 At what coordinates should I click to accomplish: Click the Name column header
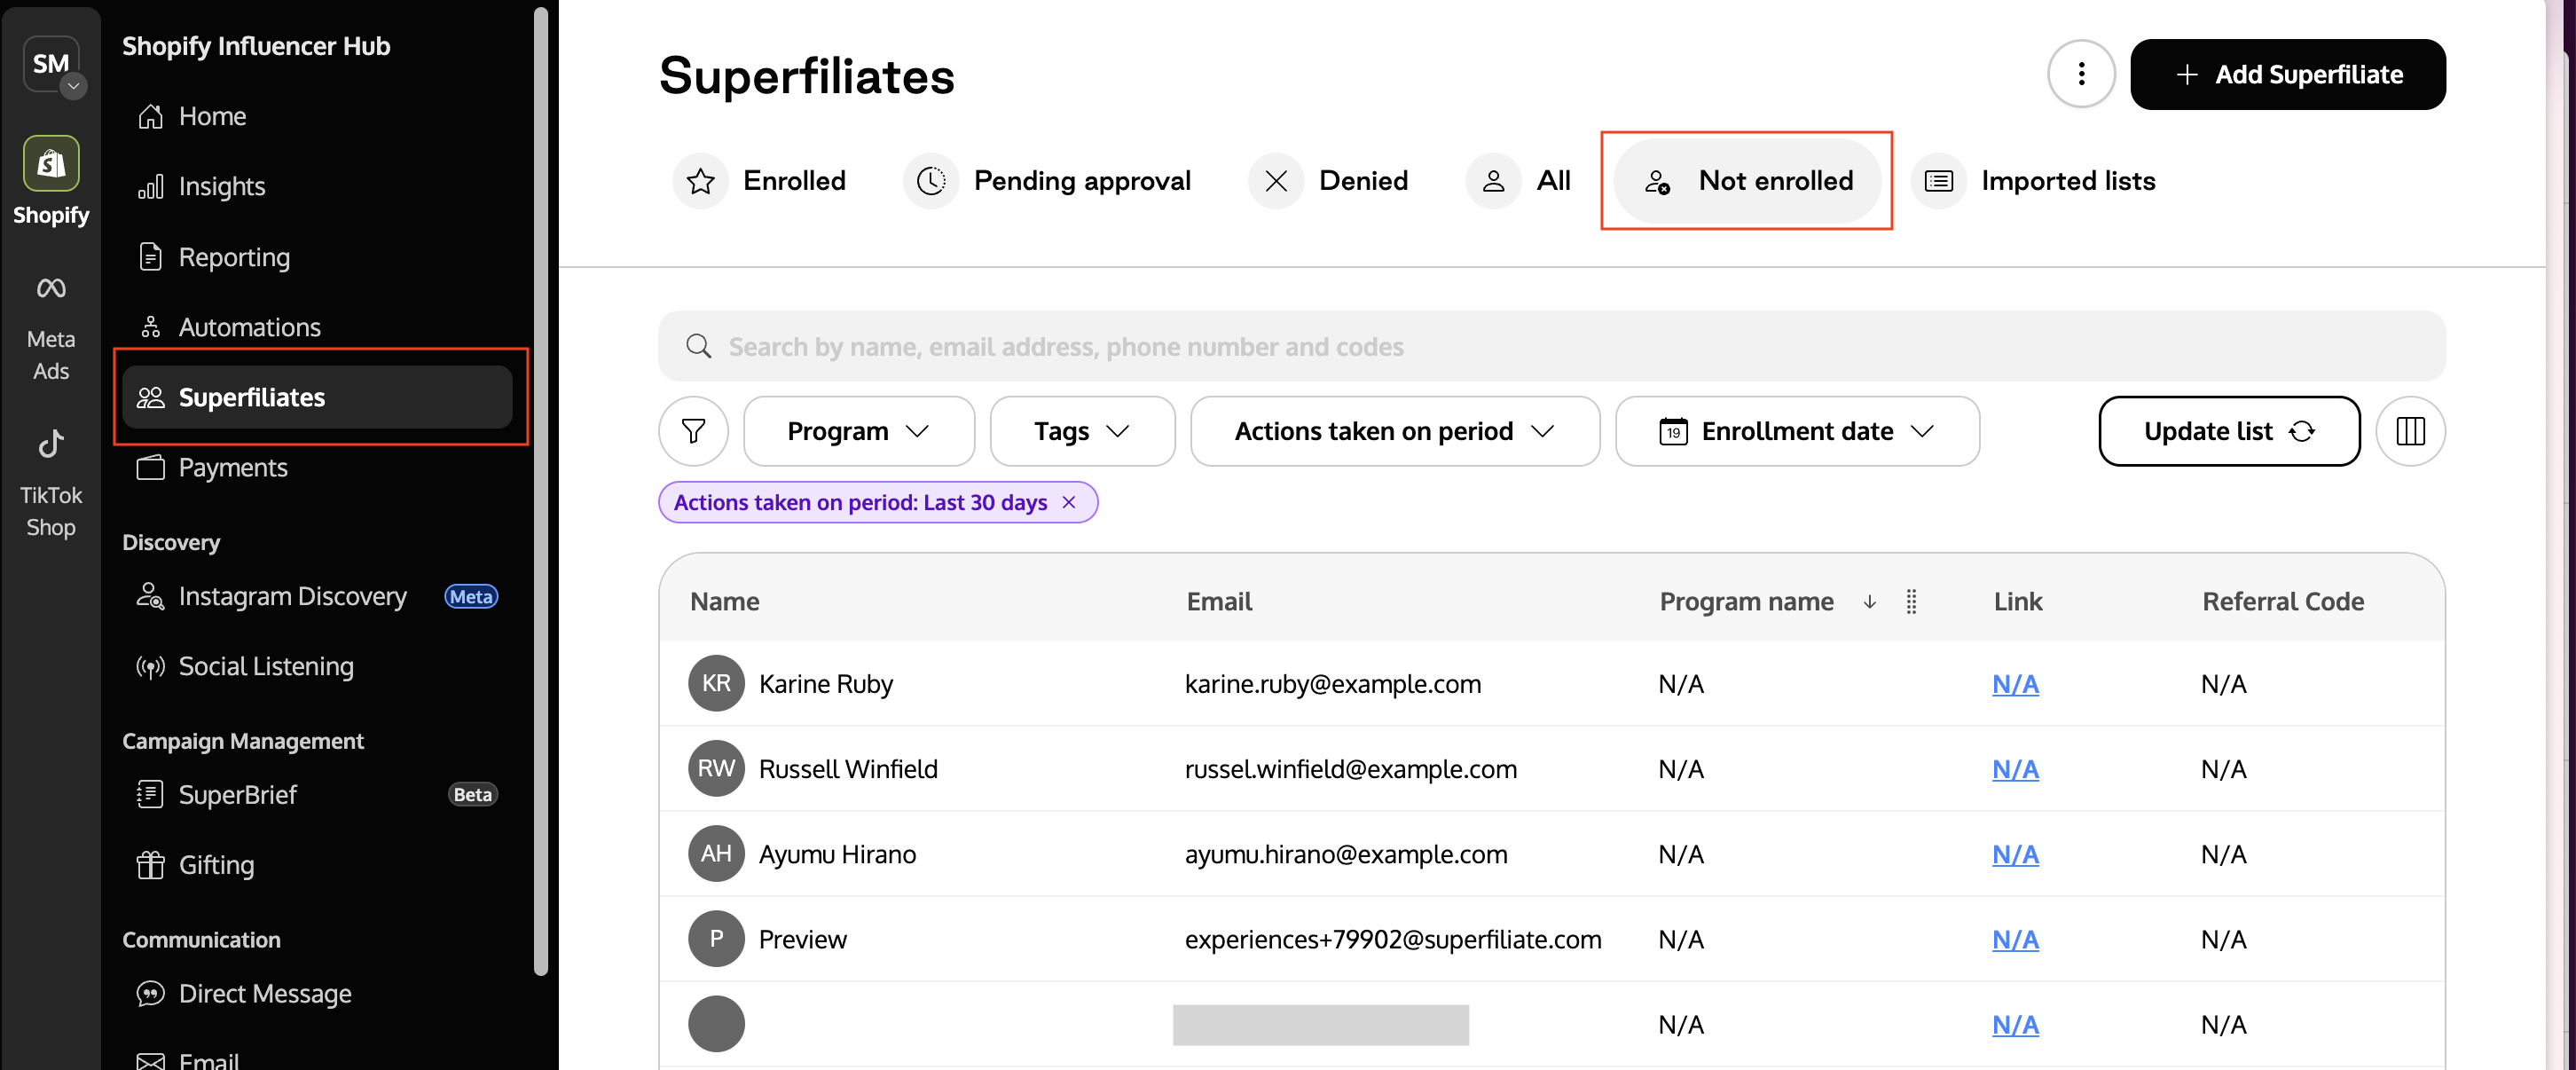[x=724, y=601]
